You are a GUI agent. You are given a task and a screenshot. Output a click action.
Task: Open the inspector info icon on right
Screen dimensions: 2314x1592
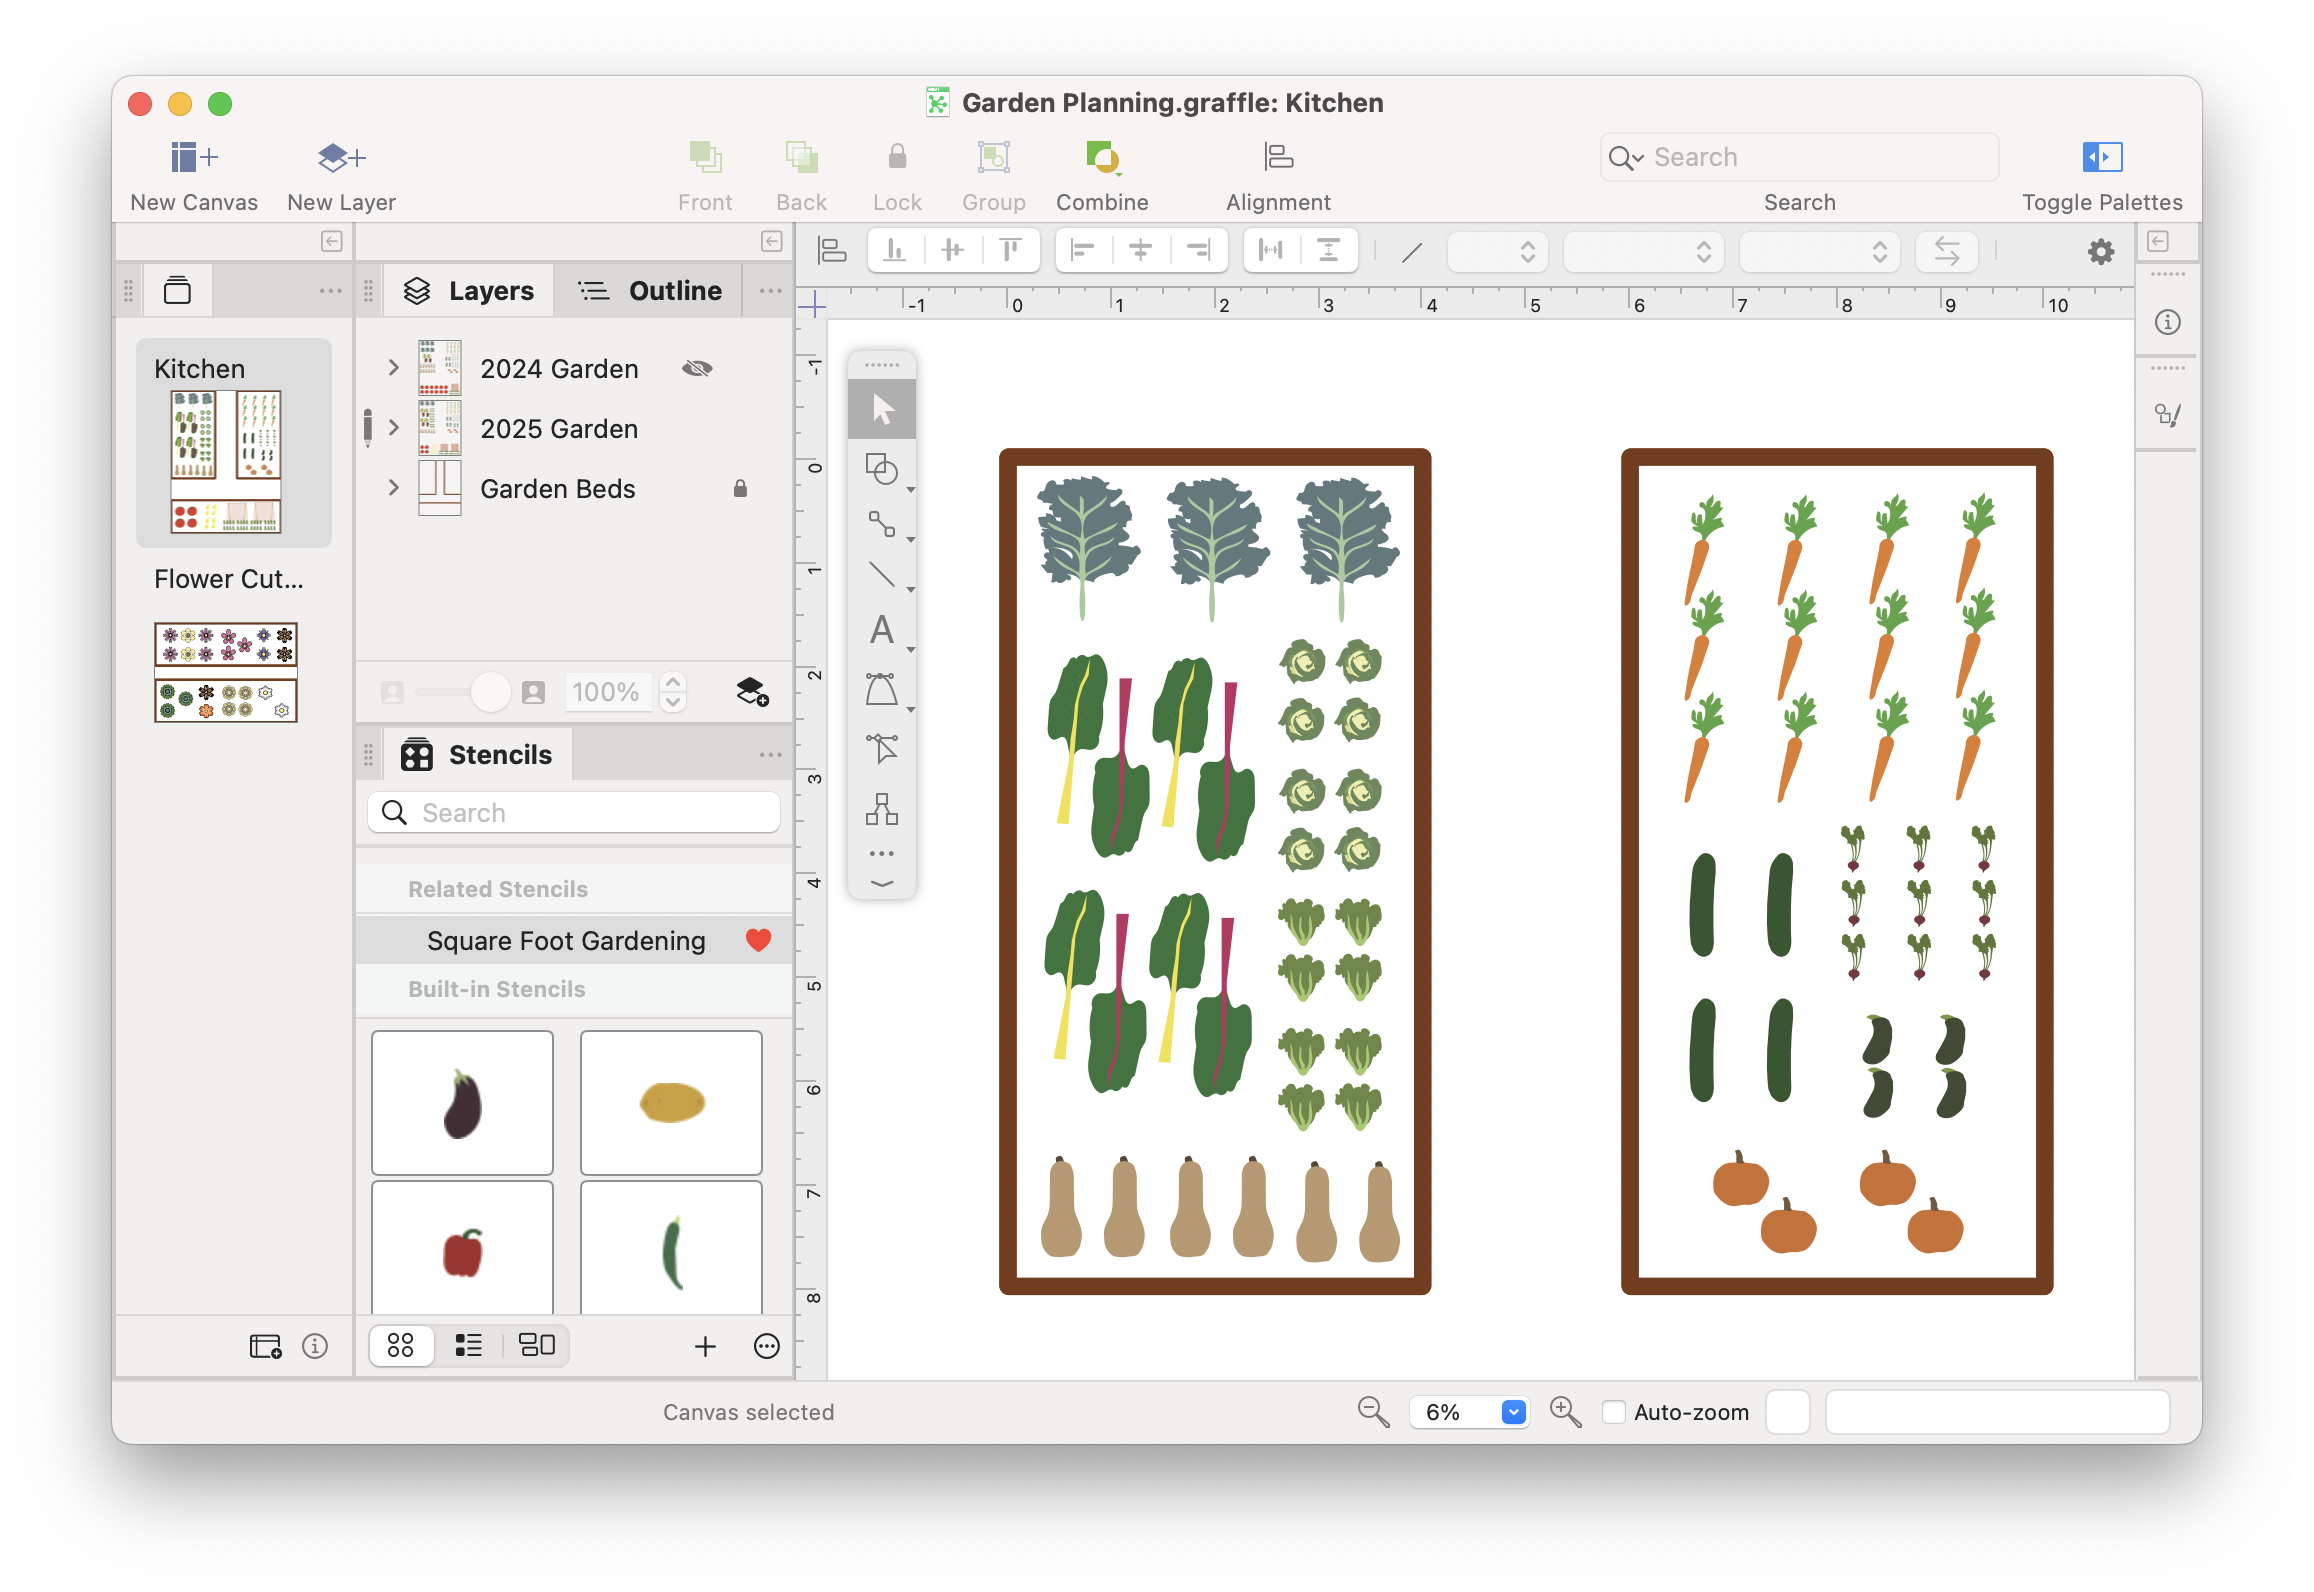point(2167,322)
